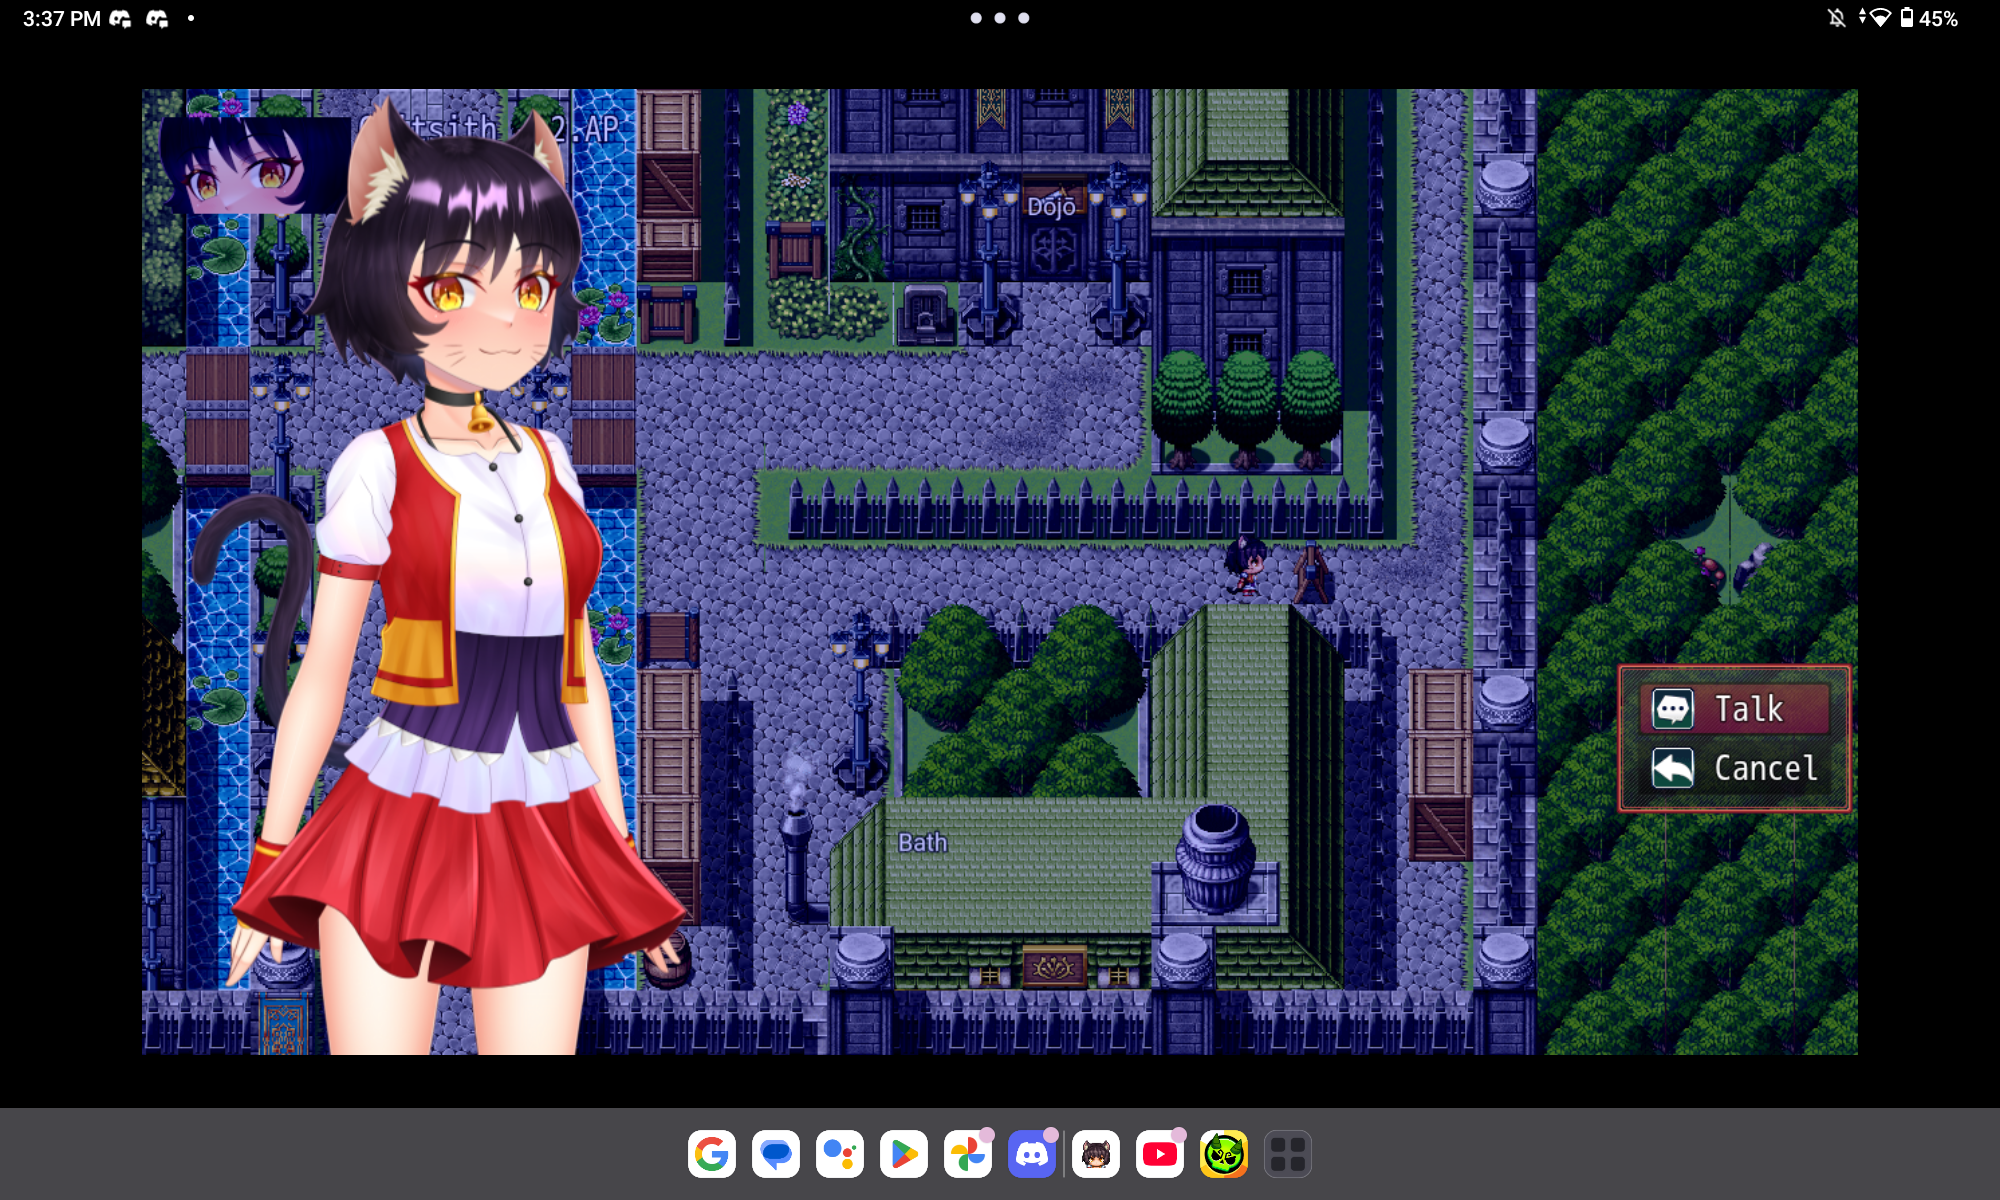The height and width of the screenshot is (1200, 2000).
Task: Open the Play Store taskbar icon
Action: point(904,1154)
